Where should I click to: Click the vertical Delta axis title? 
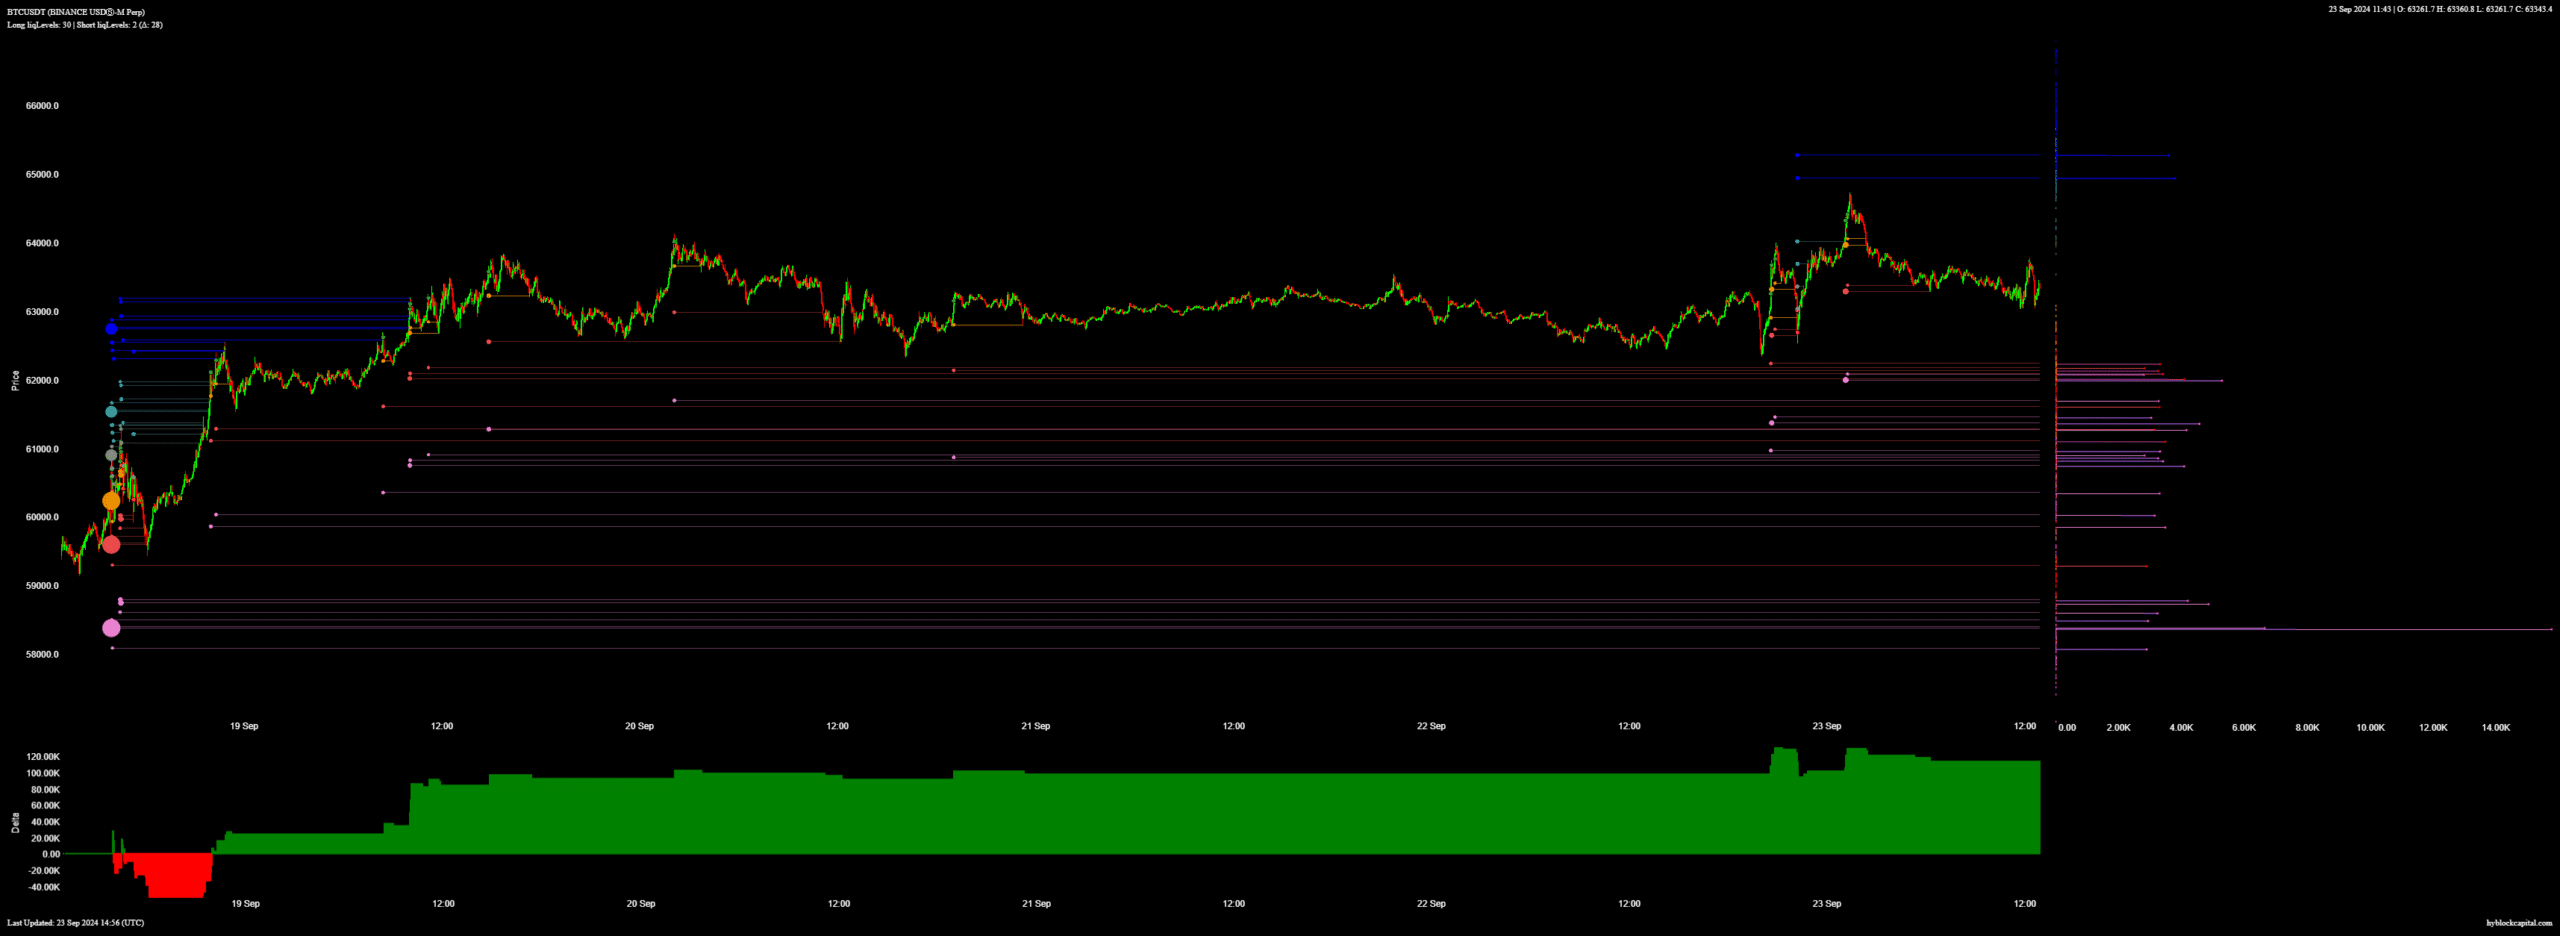point(15,823)
